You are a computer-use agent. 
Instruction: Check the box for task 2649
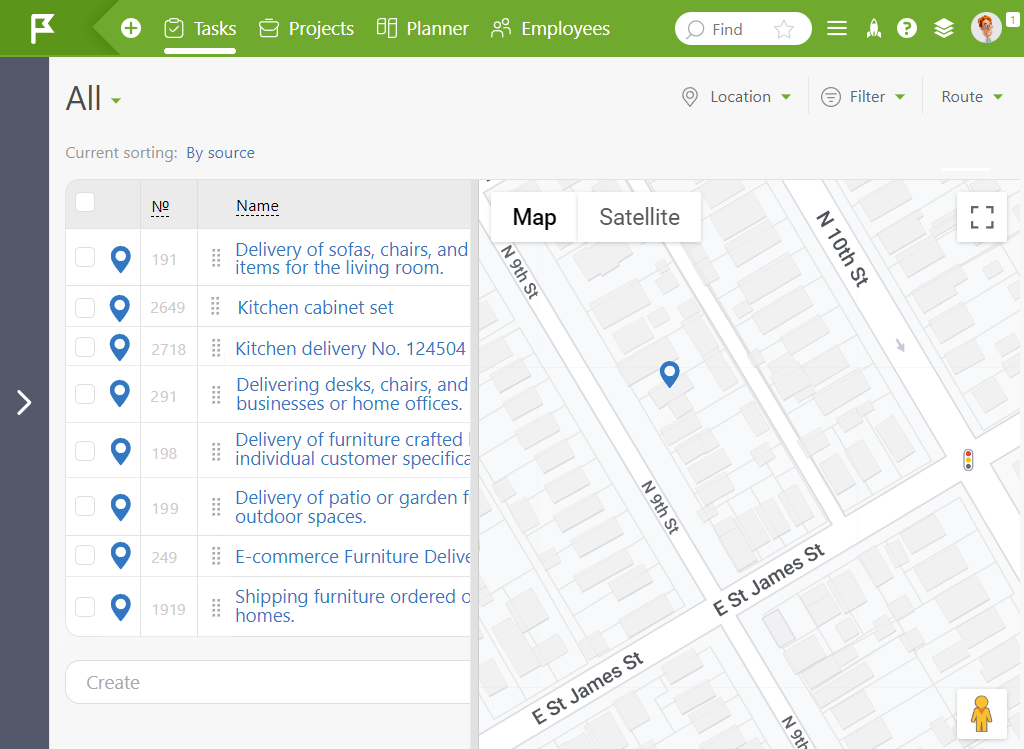point(85,308)
